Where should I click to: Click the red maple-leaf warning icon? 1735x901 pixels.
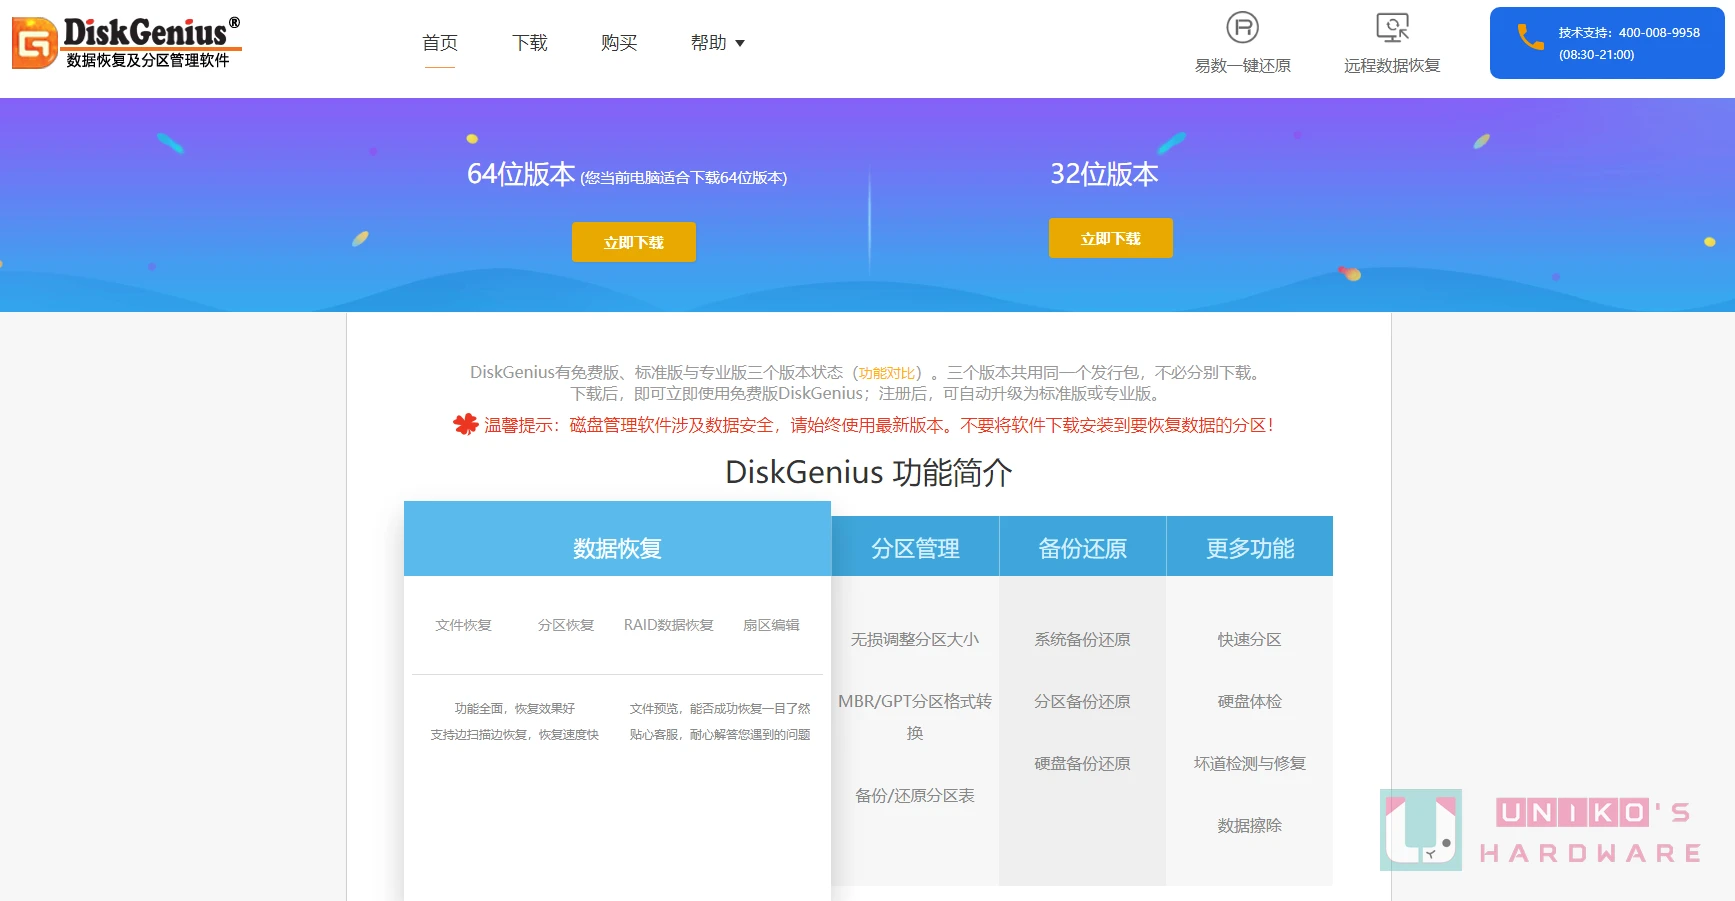(x=466, y=424)
